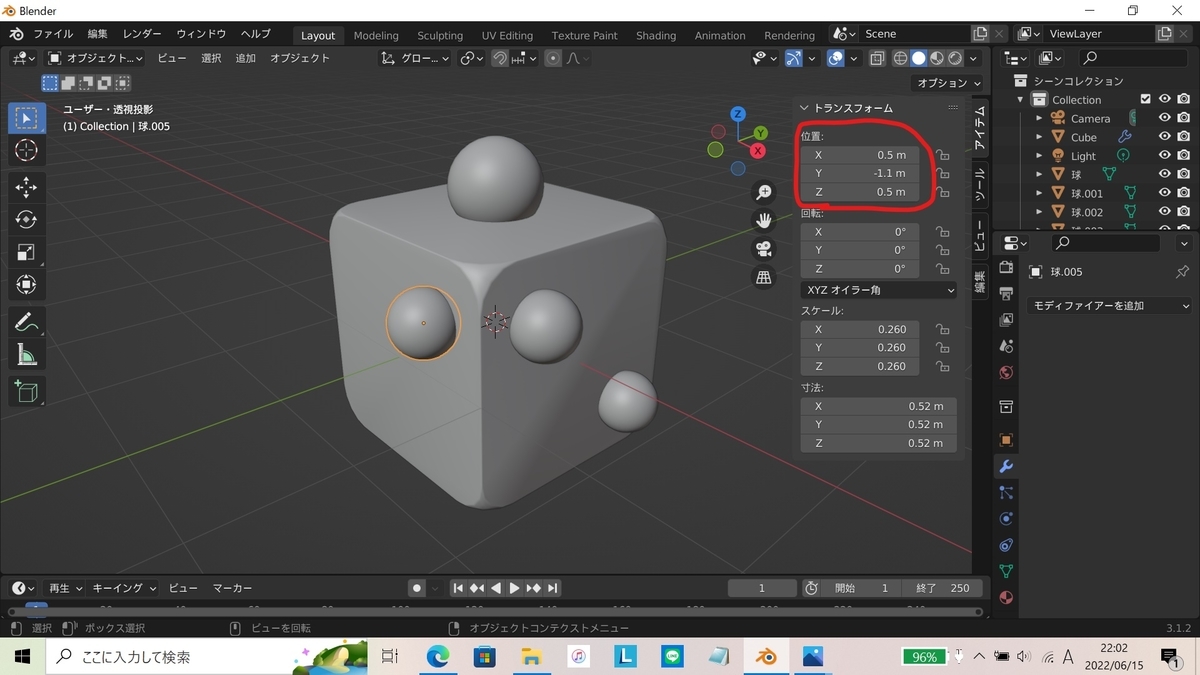Image resolution: width=1200 pixels, height=675 pixels.
Task: Select the Transform tool
Action: 27,286
